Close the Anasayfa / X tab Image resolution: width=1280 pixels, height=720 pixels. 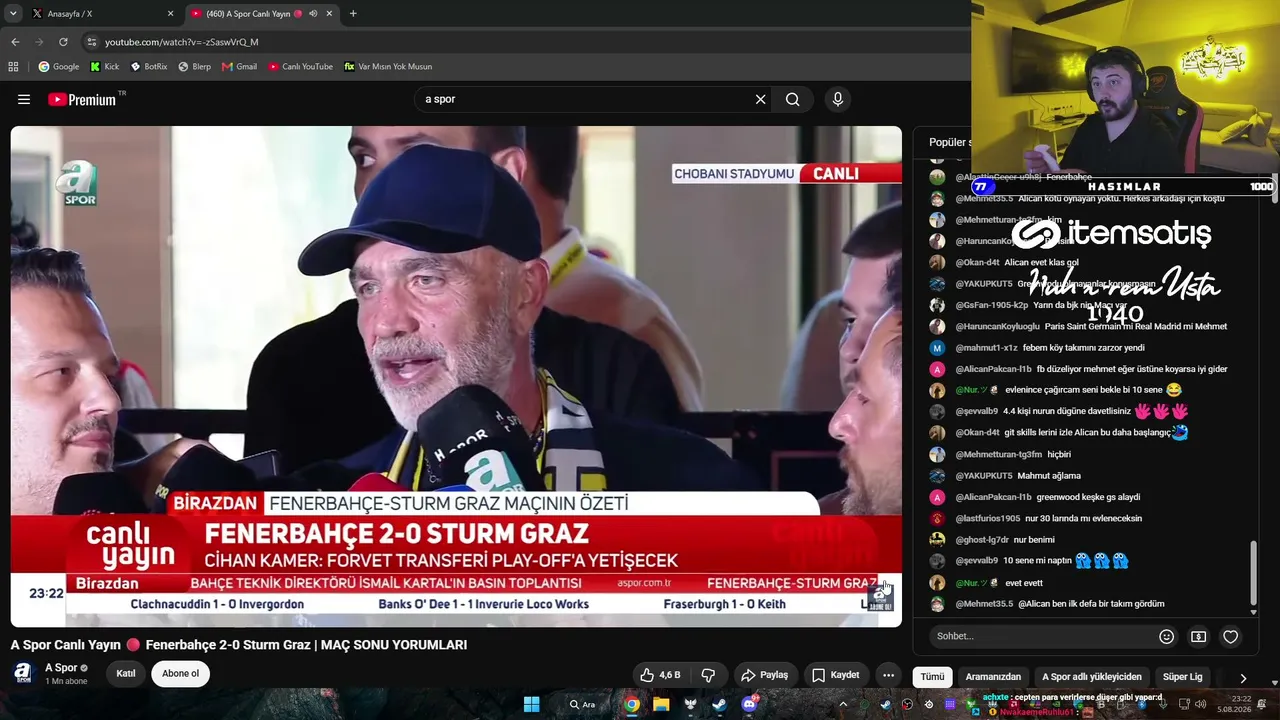(170, 14)
